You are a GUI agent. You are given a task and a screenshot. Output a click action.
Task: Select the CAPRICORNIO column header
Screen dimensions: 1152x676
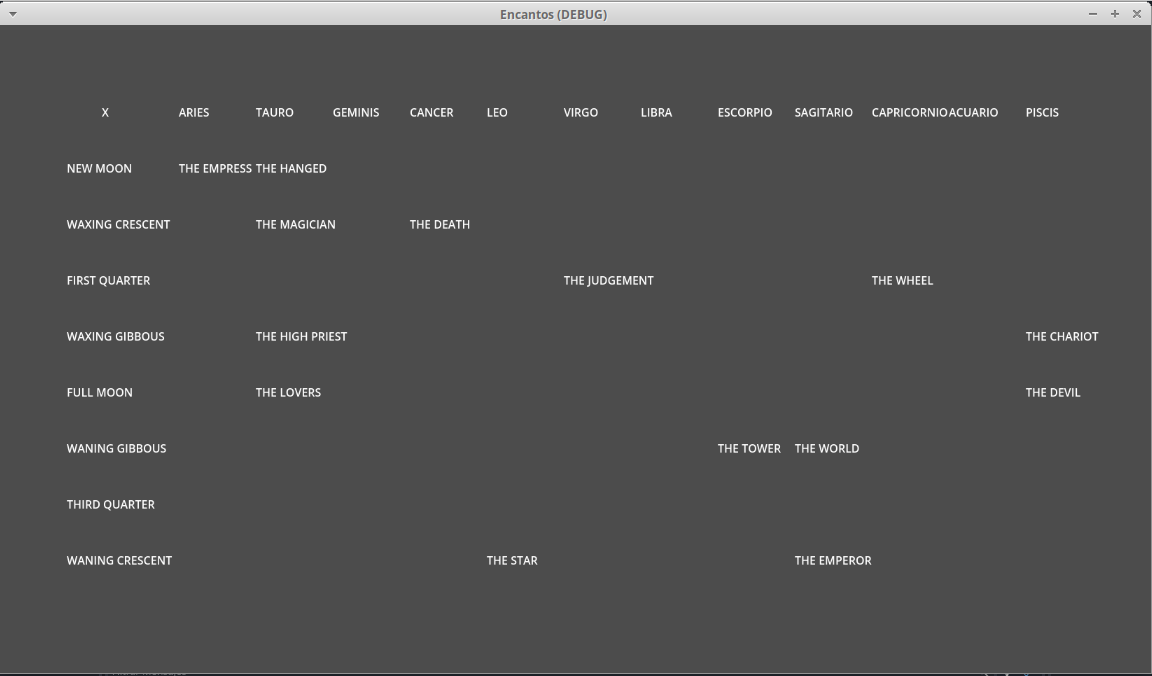pyautogui.click(x=910, y=112)
